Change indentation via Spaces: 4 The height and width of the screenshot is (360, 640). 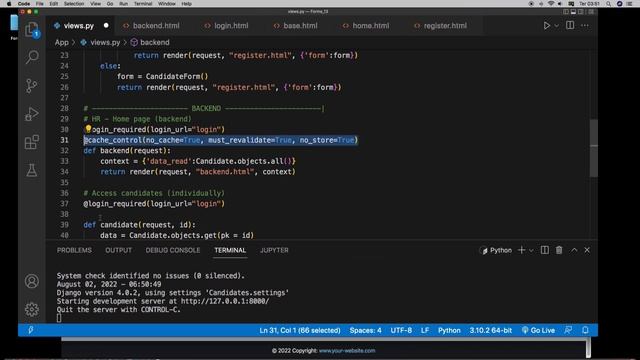click(365, 330)
